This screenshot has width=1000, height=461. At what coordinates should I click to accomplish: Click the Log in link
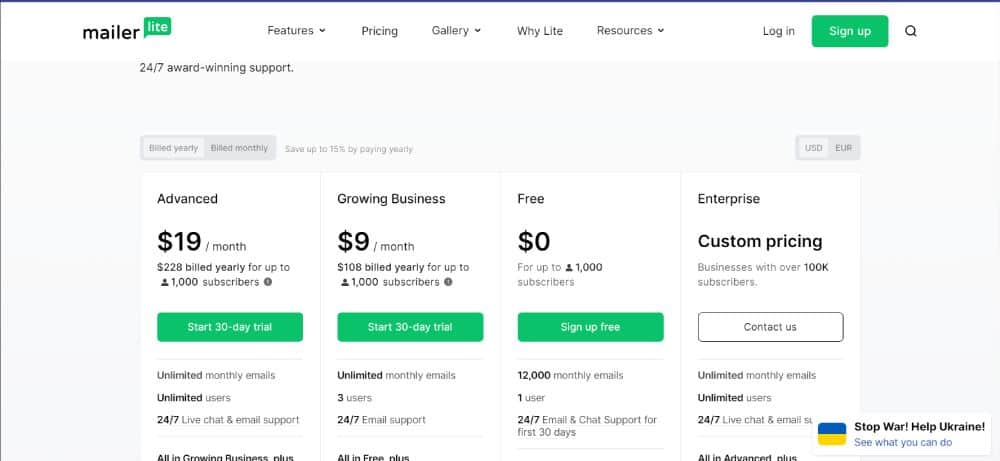pos(779,31)
